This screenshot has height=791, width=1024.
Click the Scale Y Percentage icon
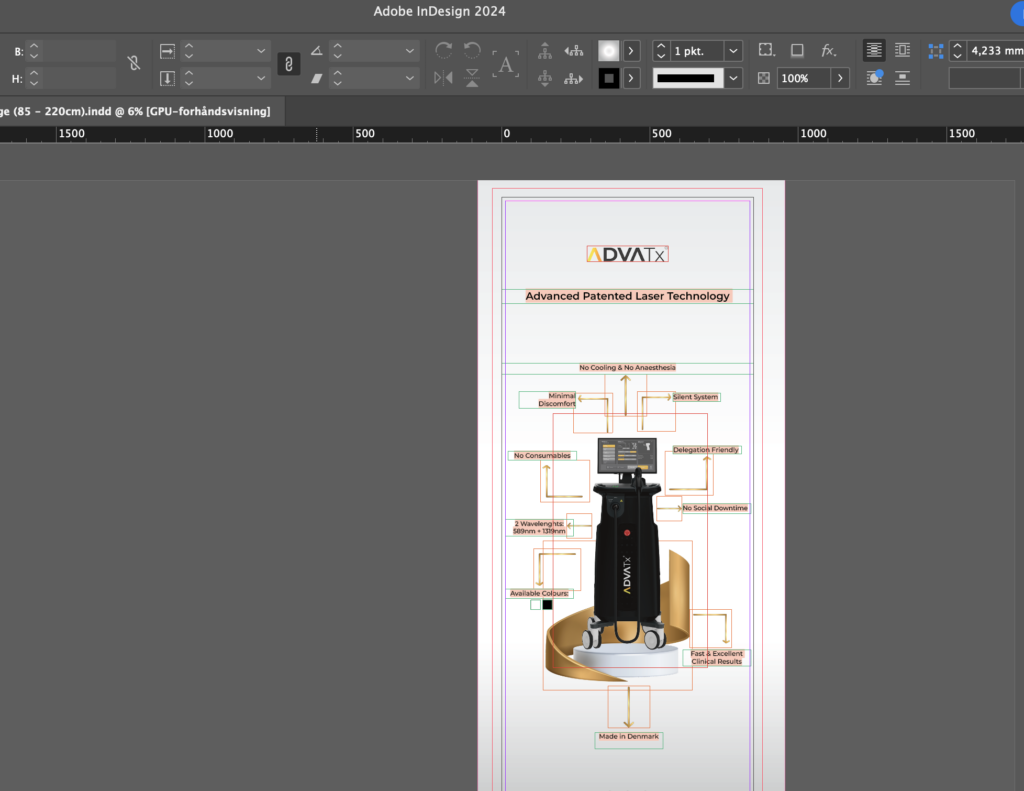click(167, 78)
